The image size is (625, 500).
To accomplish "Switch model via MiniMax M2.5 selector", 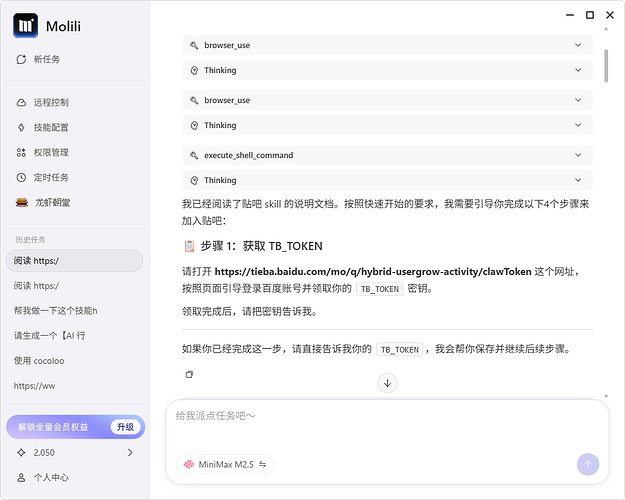I will [x=225, y=465].
